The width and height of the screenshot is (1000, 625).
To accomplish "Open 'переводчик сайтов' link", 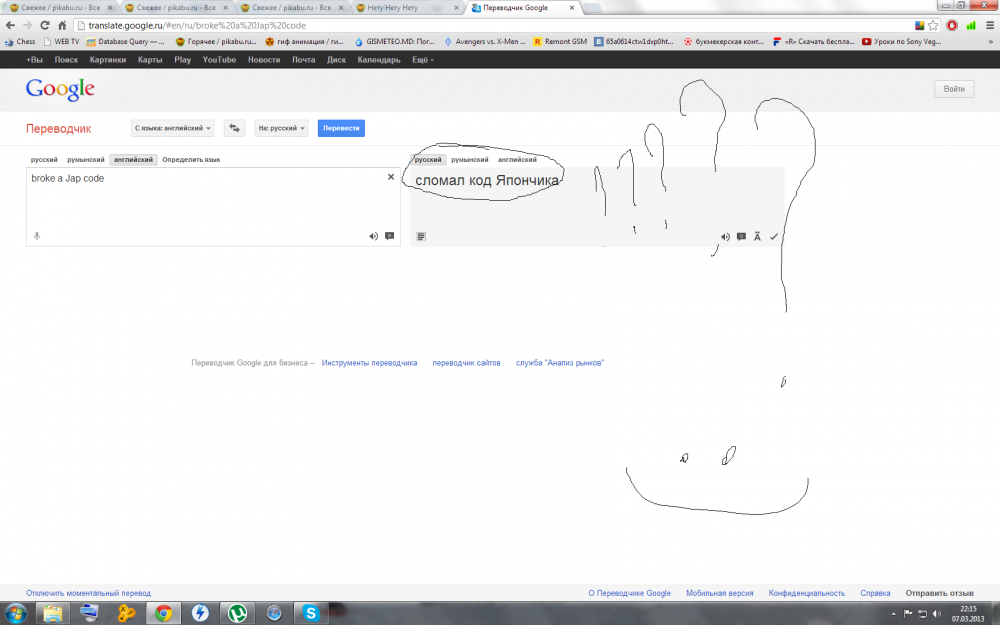I will [x=466, y=363].
